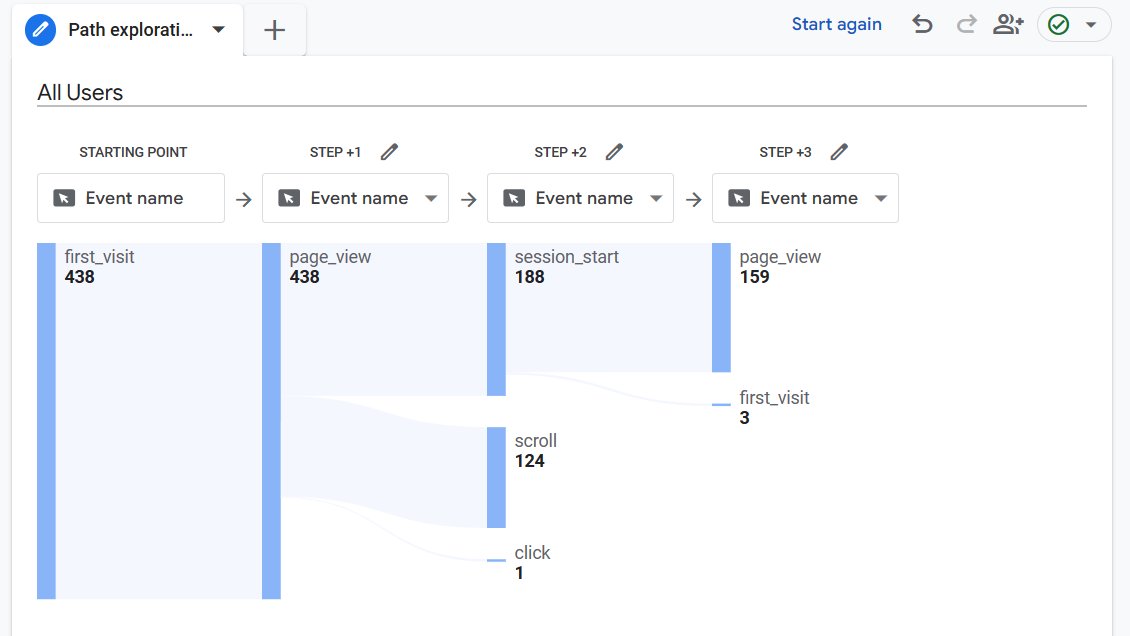The width and height of the screenshot is (1130, 636).
Task: Click the Start again link
Action: [836, 24]
